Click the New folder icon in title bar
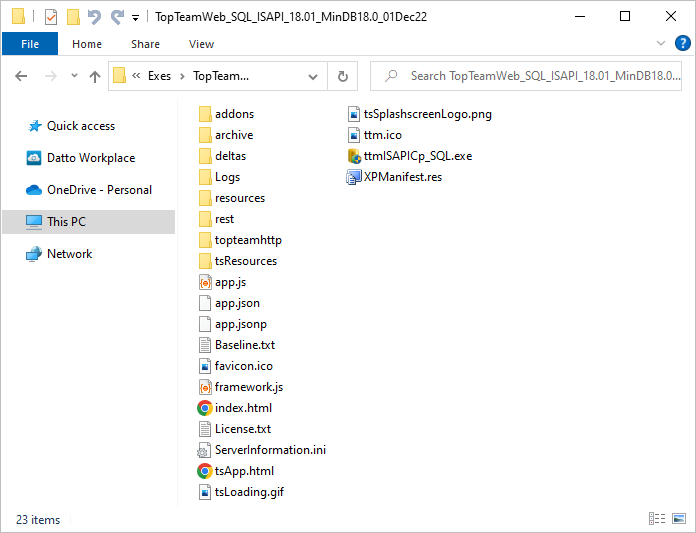The height and width of the screenshot is (533, 696). coord(73,17)
